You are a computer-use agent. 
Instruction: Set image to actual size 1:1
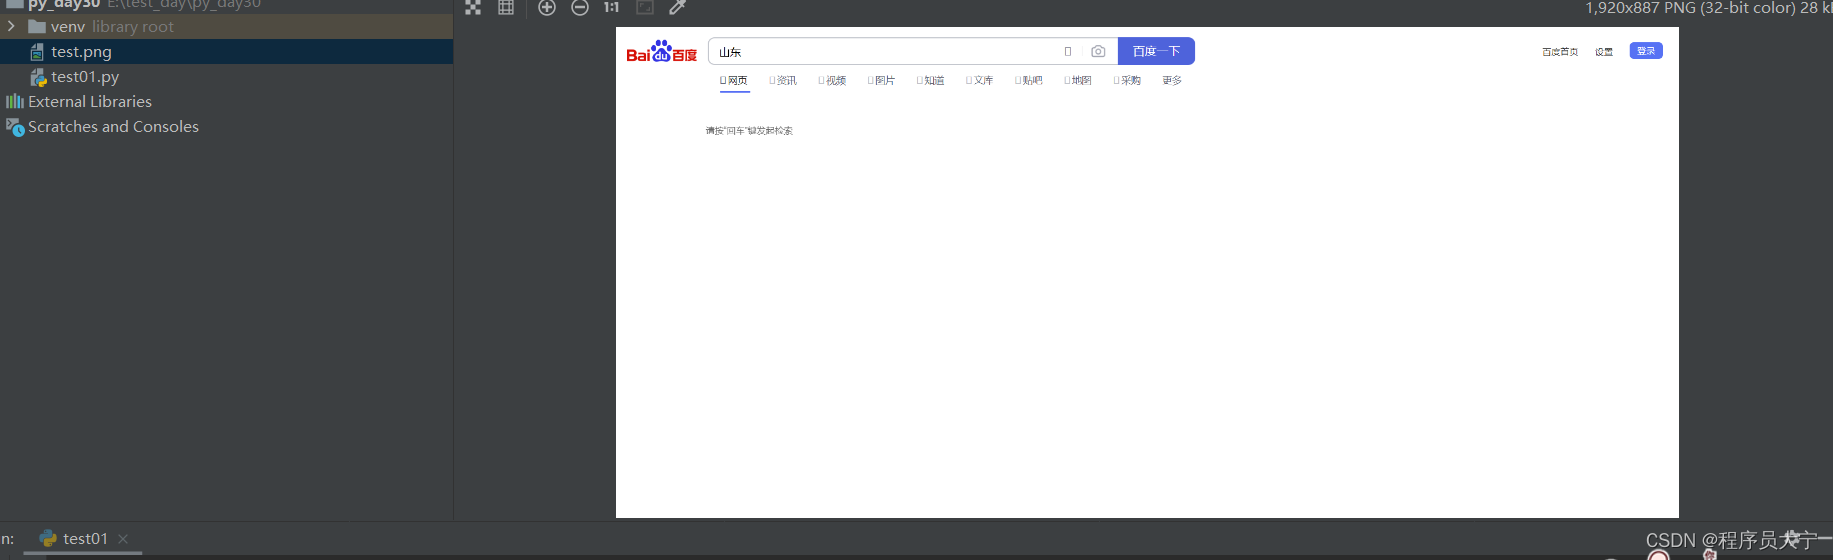[x=612, y=7]
